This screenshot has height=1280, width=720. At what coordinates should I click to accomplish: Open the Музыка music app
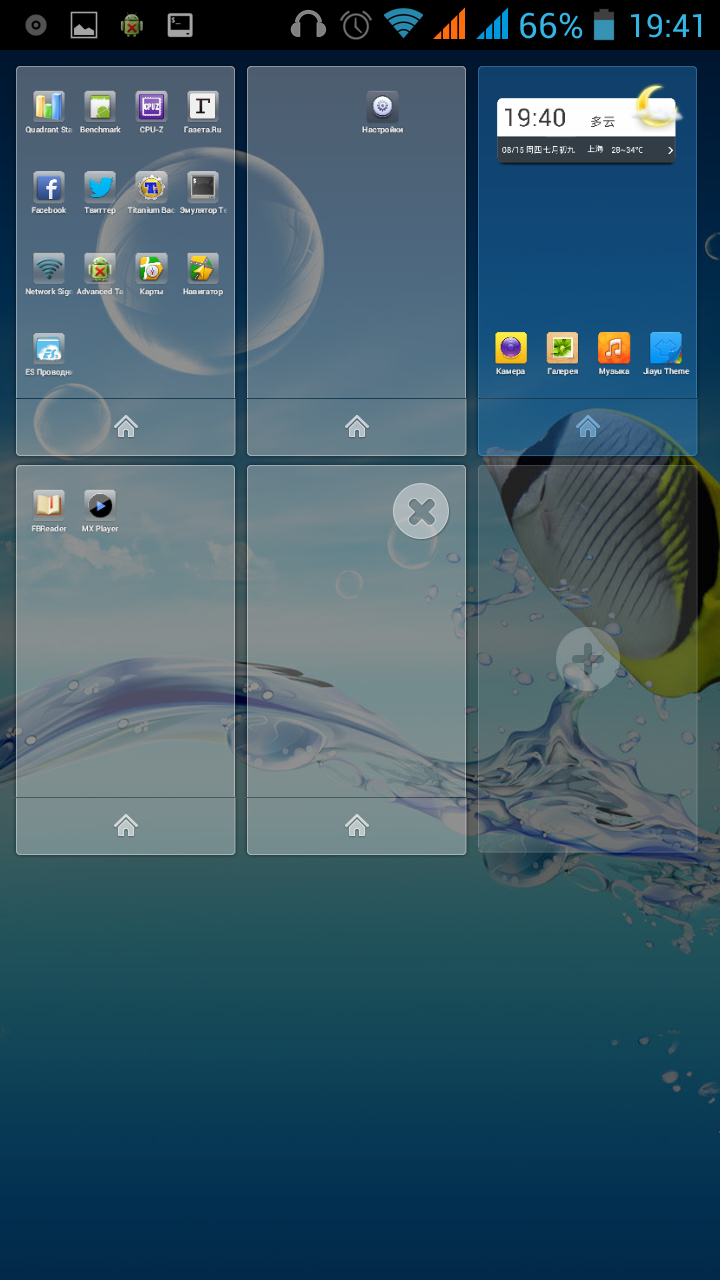point(614,348)
